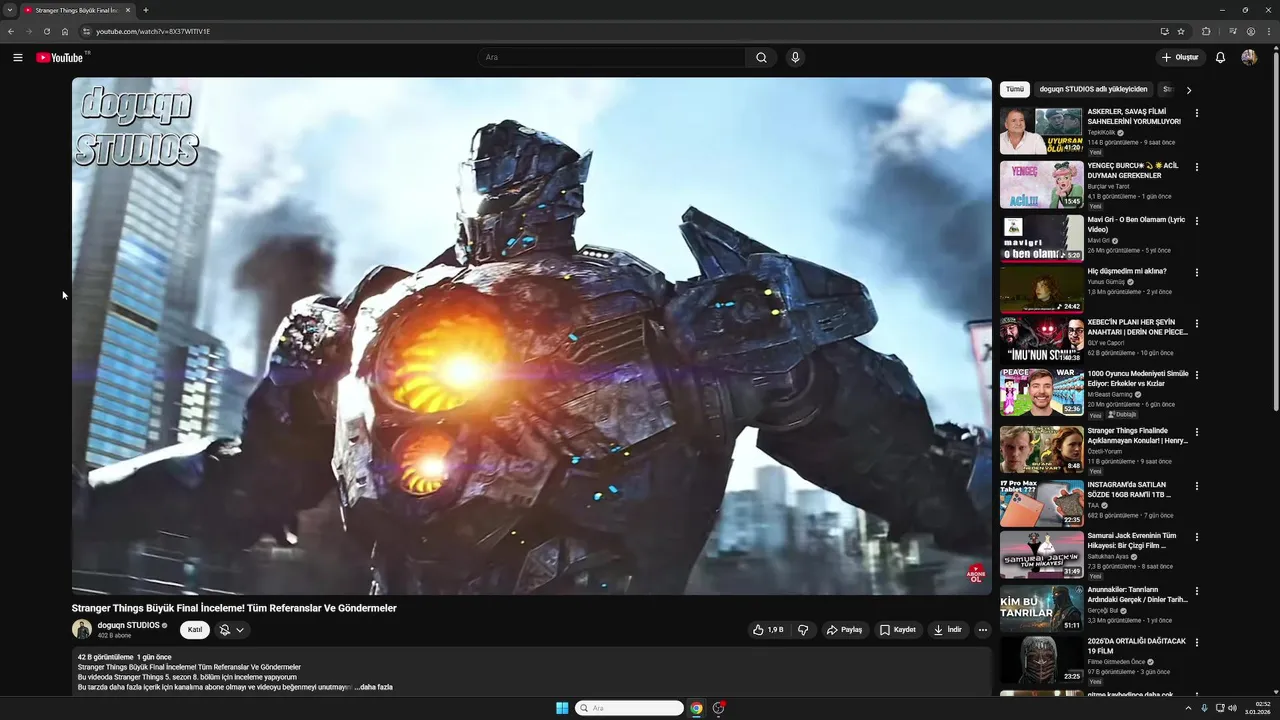Open options for Samurai Jack video
Viewport: 1280px width, 720px height.
[x=1196, y=537]
